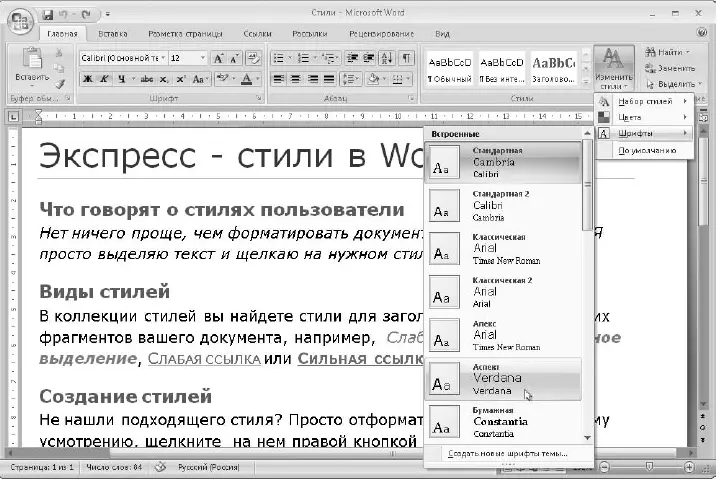Decrease paragraph indent
Screen dimensions: 717x481
coord(352,58)
